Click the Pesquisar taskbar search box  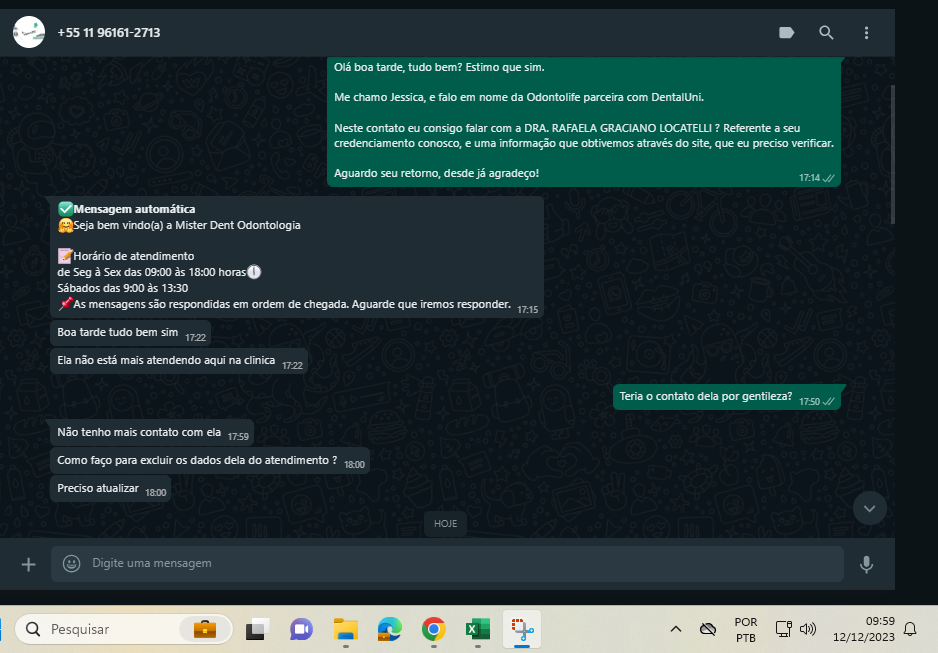coord(123,629)
